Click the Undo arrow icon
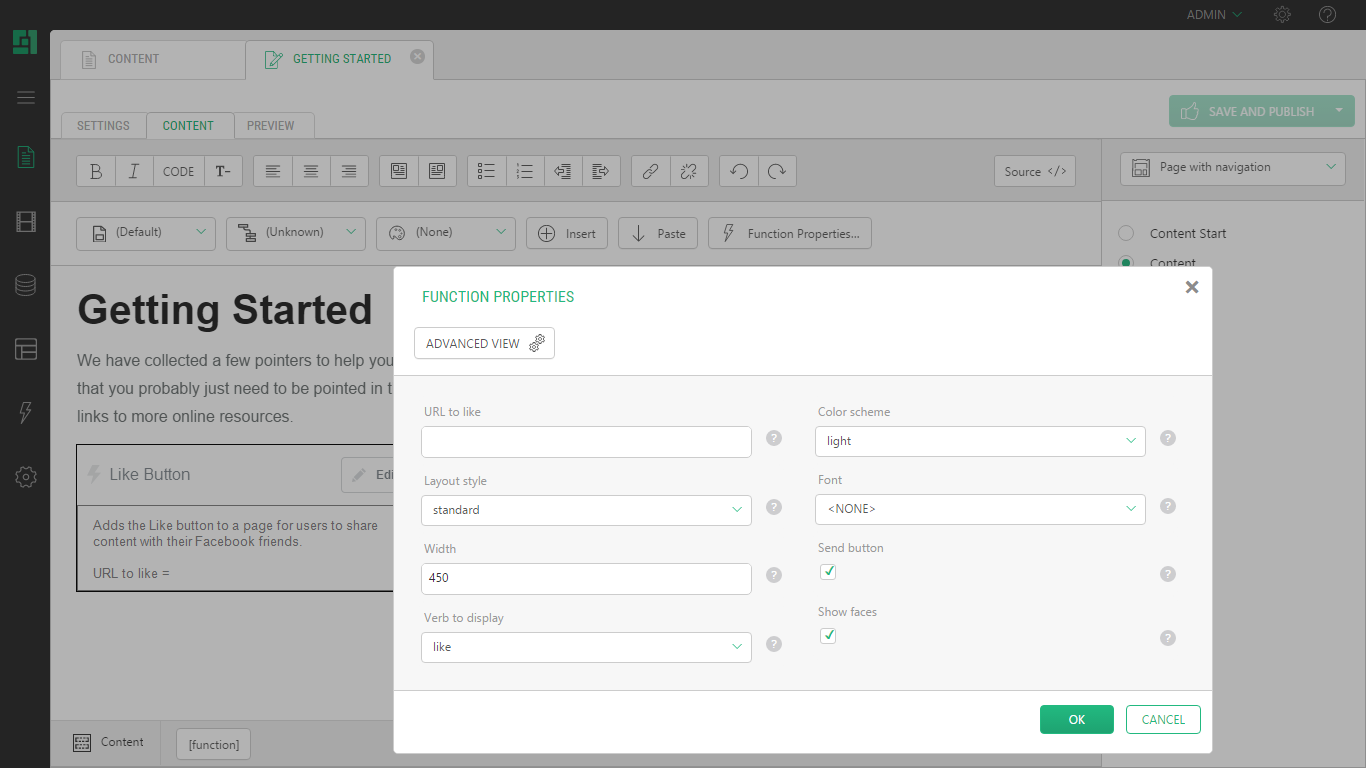This screenshot has height=768, width=1366. (x=739, y=171)
